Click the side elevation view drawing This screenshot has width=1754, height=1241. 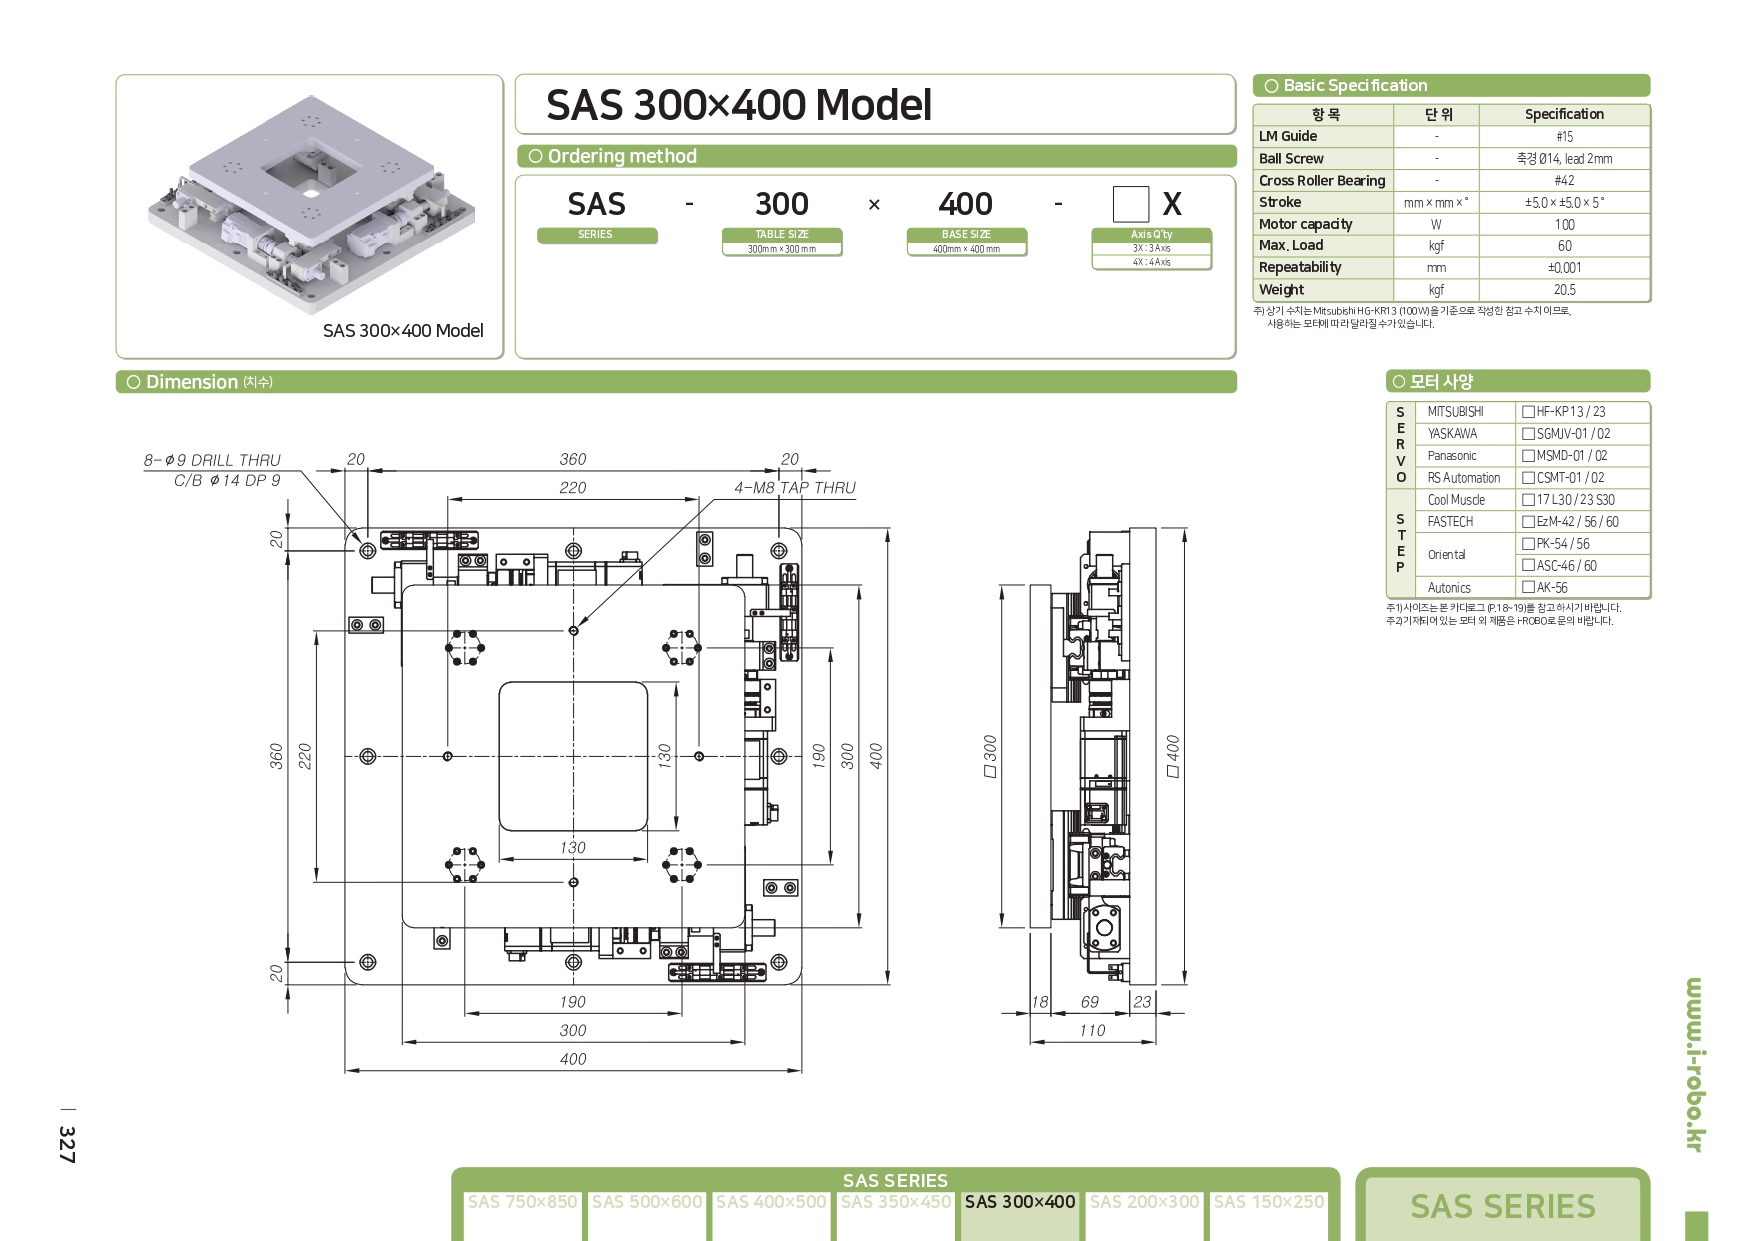1092,756
